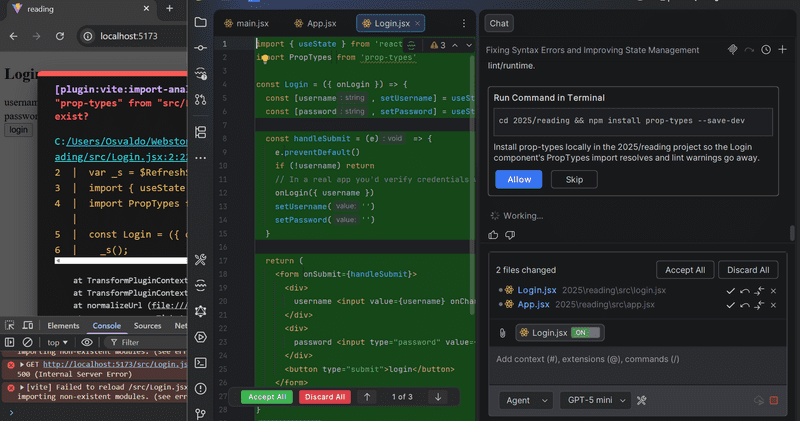Jump to next highlighted problem arrow
The image size is (800, 421).
468,45
